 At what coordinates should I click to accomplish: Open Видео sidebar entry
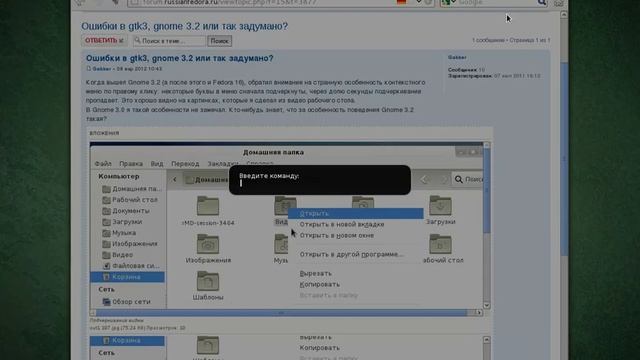pyautogui.click(x=117, y=255)
